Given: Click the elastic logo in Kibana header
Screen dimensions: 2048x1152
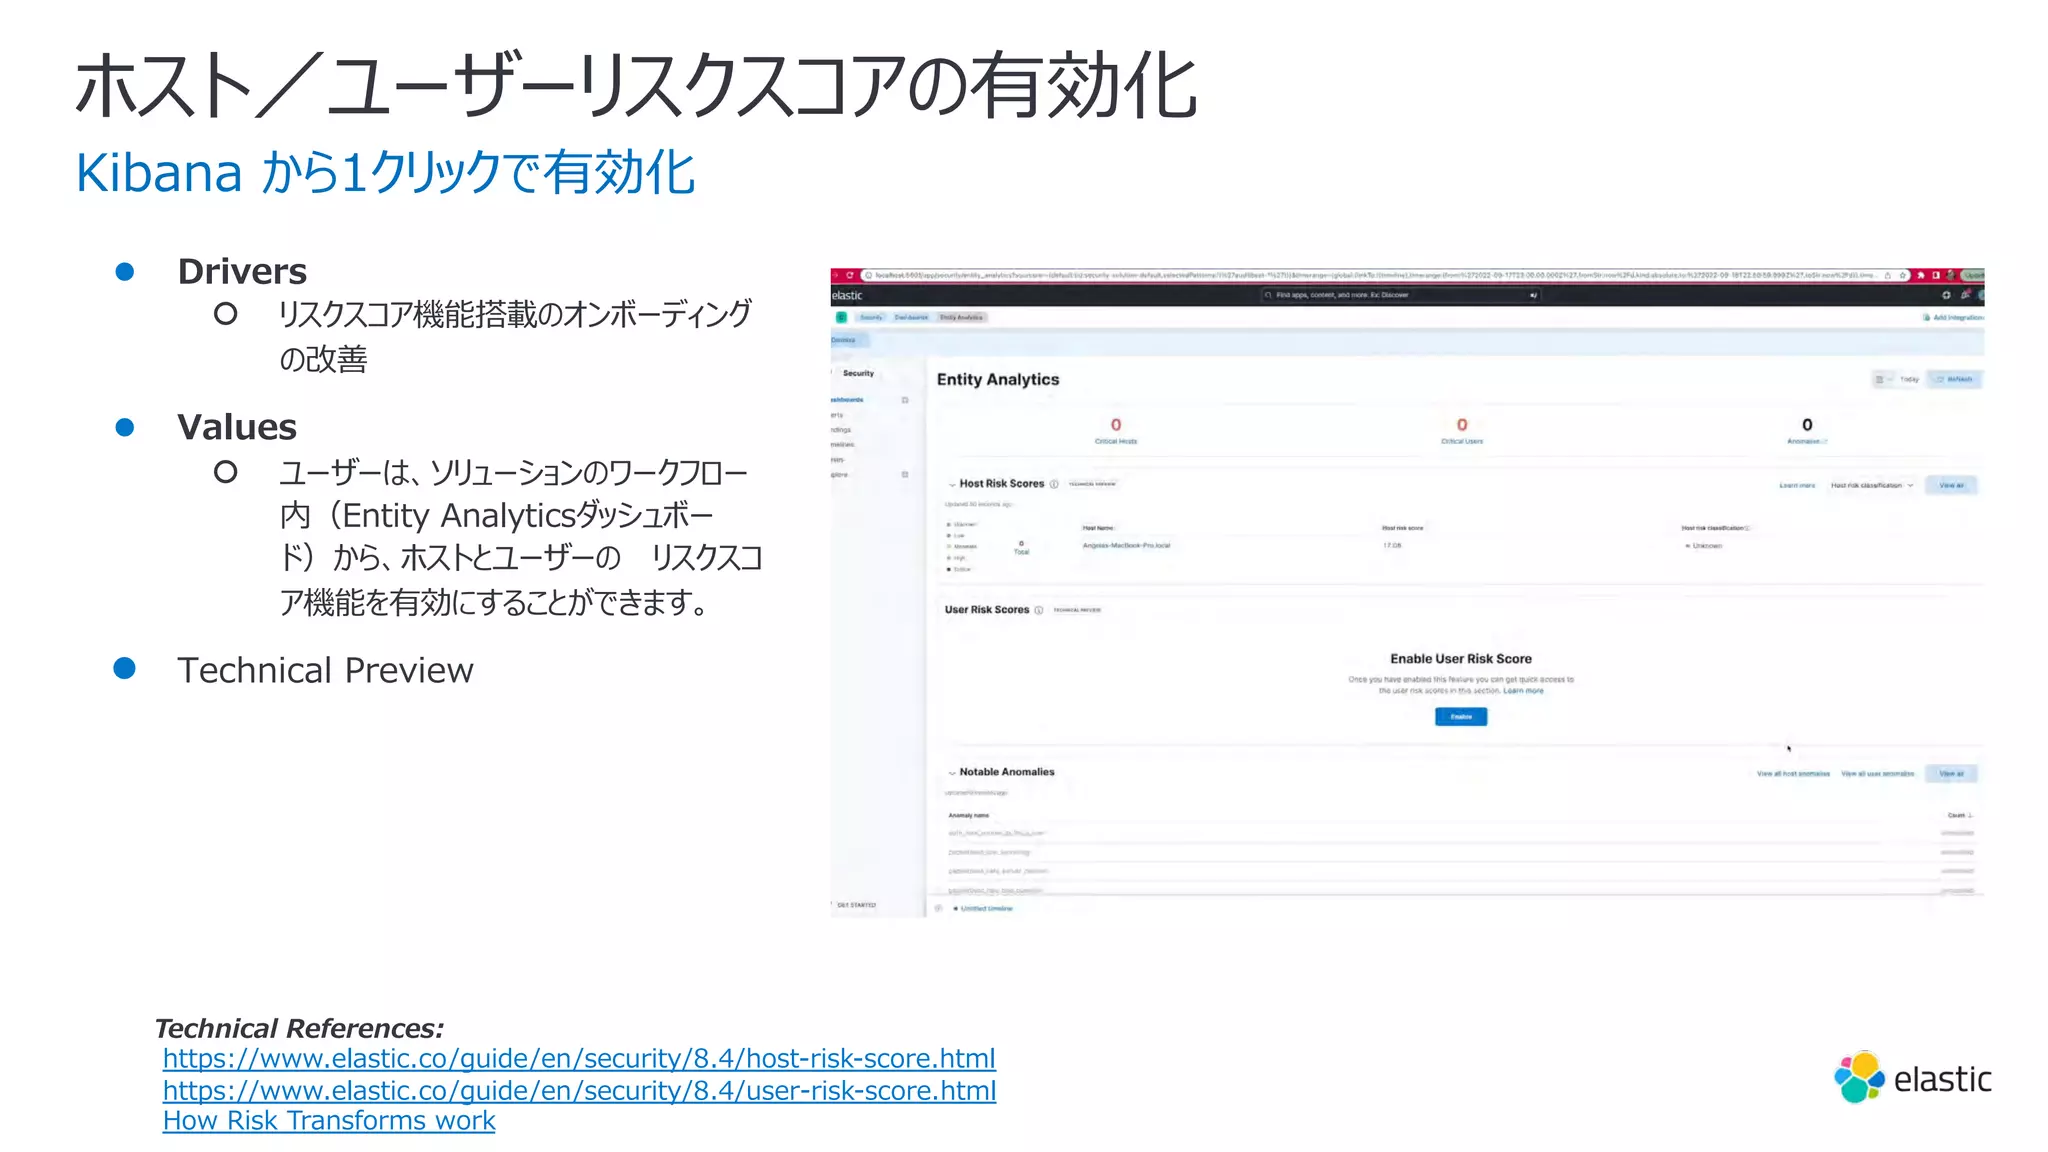Looking at the screenshot, I should point(847,295).
